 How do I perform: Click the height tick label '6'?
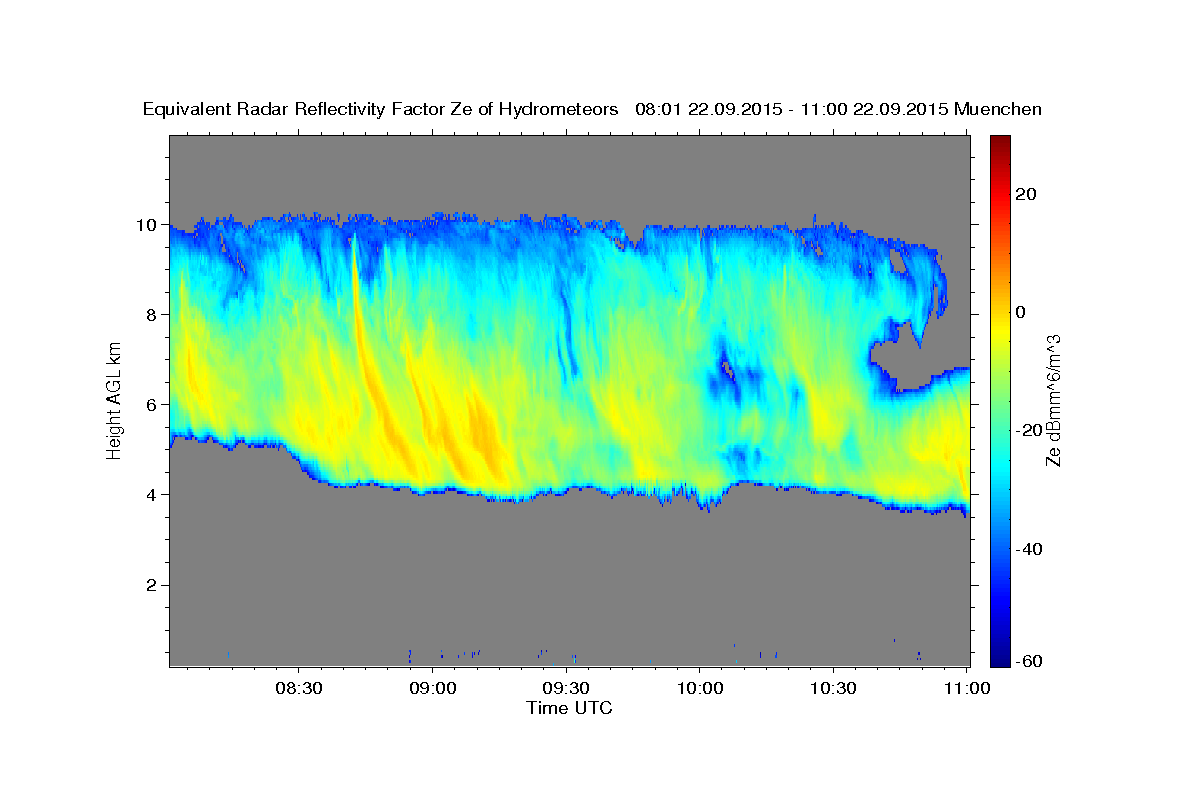[x=153, y=405]
